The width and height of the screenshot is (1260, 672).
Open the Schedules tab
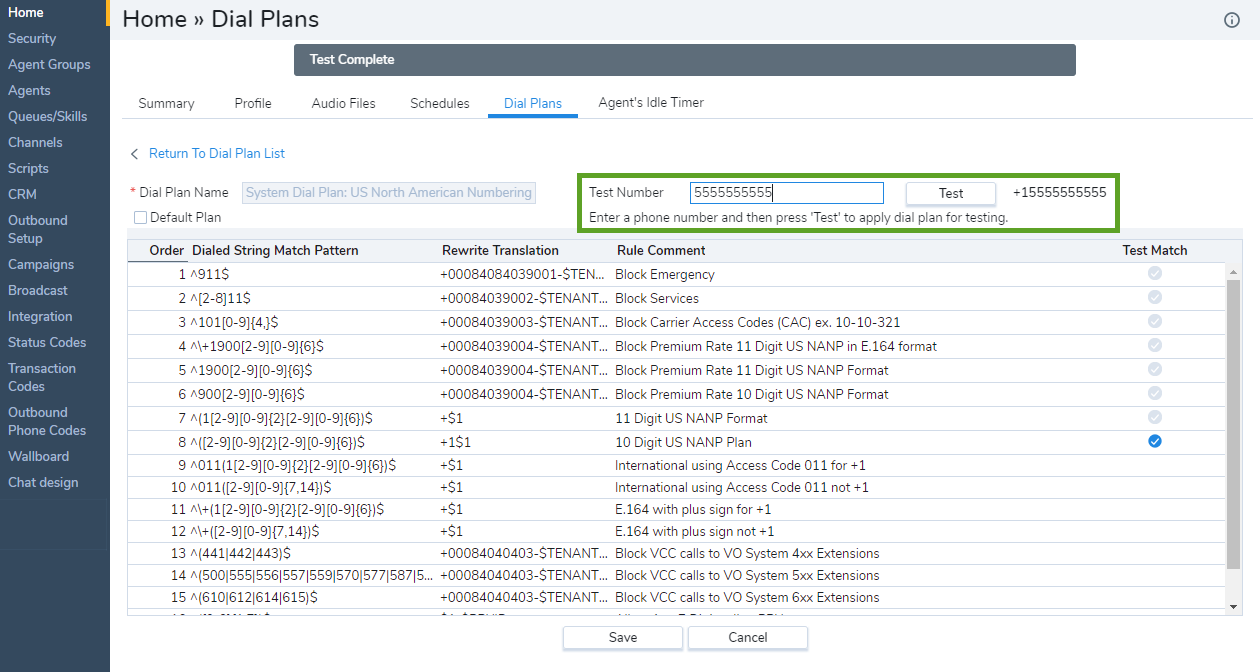[x=440, y=103]
